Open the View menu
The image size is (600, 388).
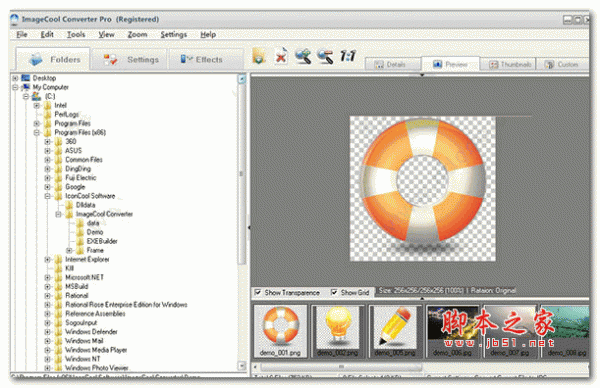tap(106, 34)
